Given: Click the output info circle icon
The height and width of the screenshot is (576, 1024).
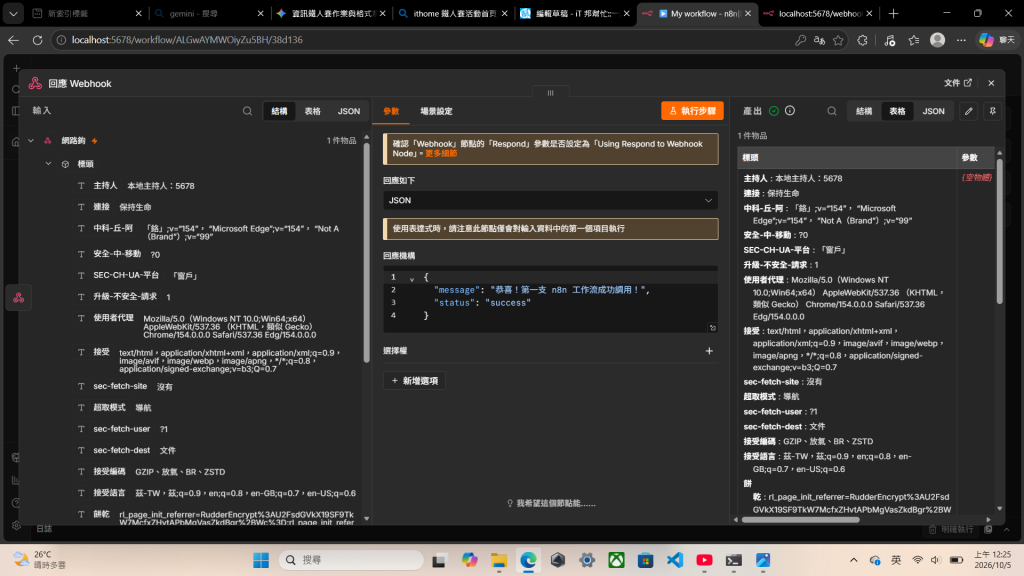Looking at the screenshot, I should 790,111.
